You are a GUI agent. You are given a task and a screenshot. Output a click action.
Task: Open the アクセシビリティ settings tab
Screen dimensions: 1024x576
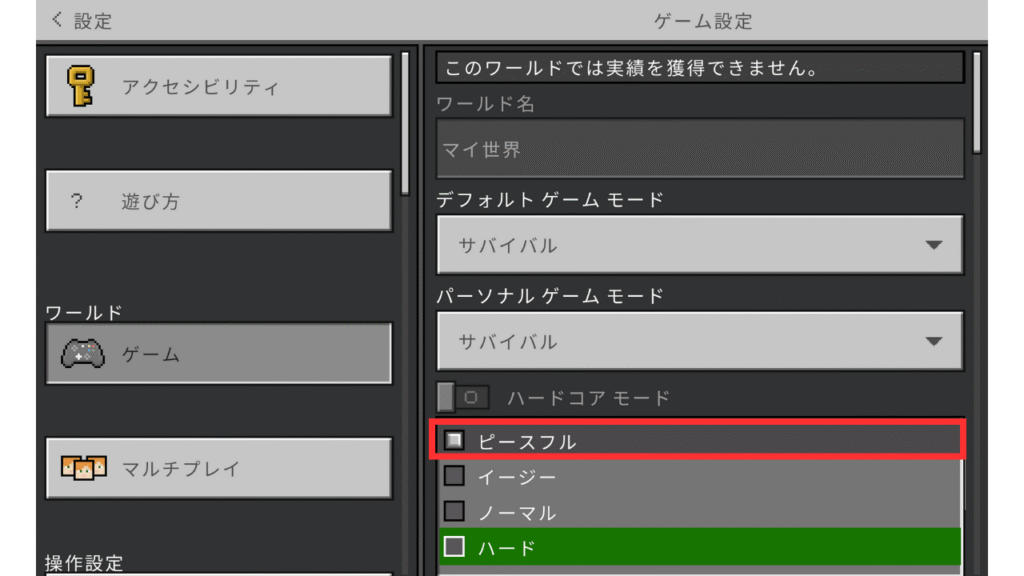pyautogui.click(x=219, y=86)
